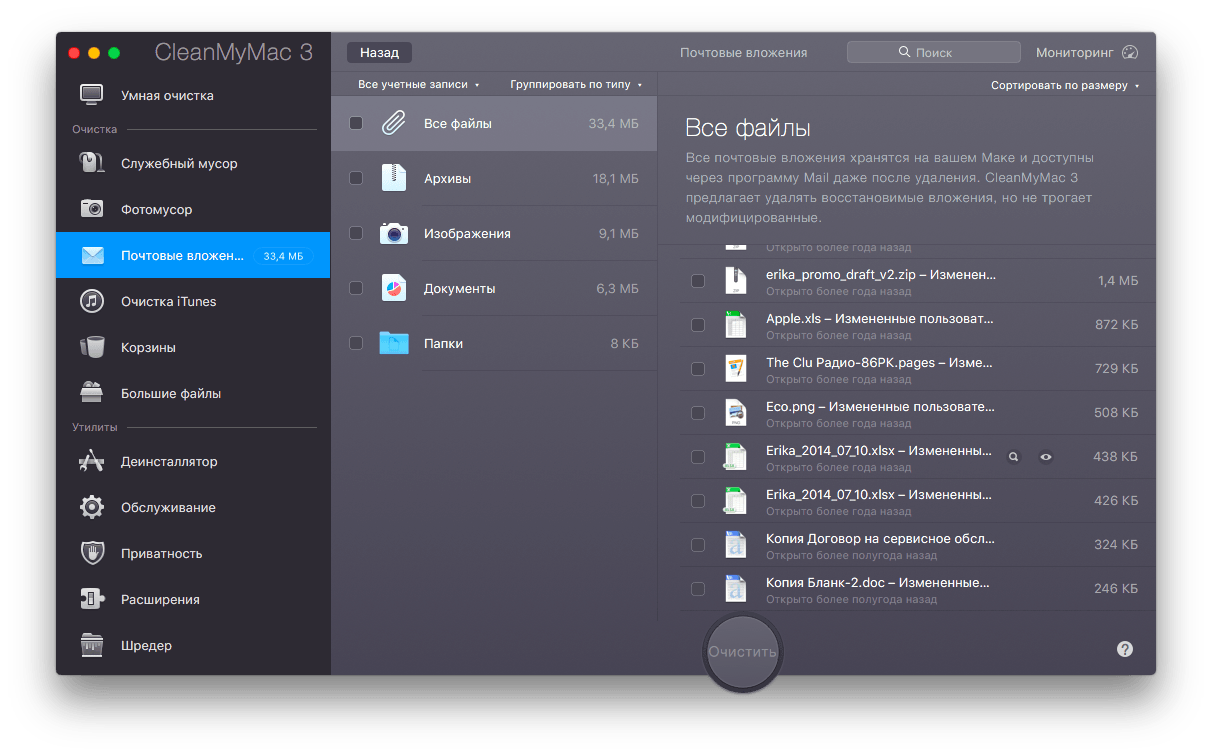Open Сортировать по размеру dropdown

[1065, 86]
